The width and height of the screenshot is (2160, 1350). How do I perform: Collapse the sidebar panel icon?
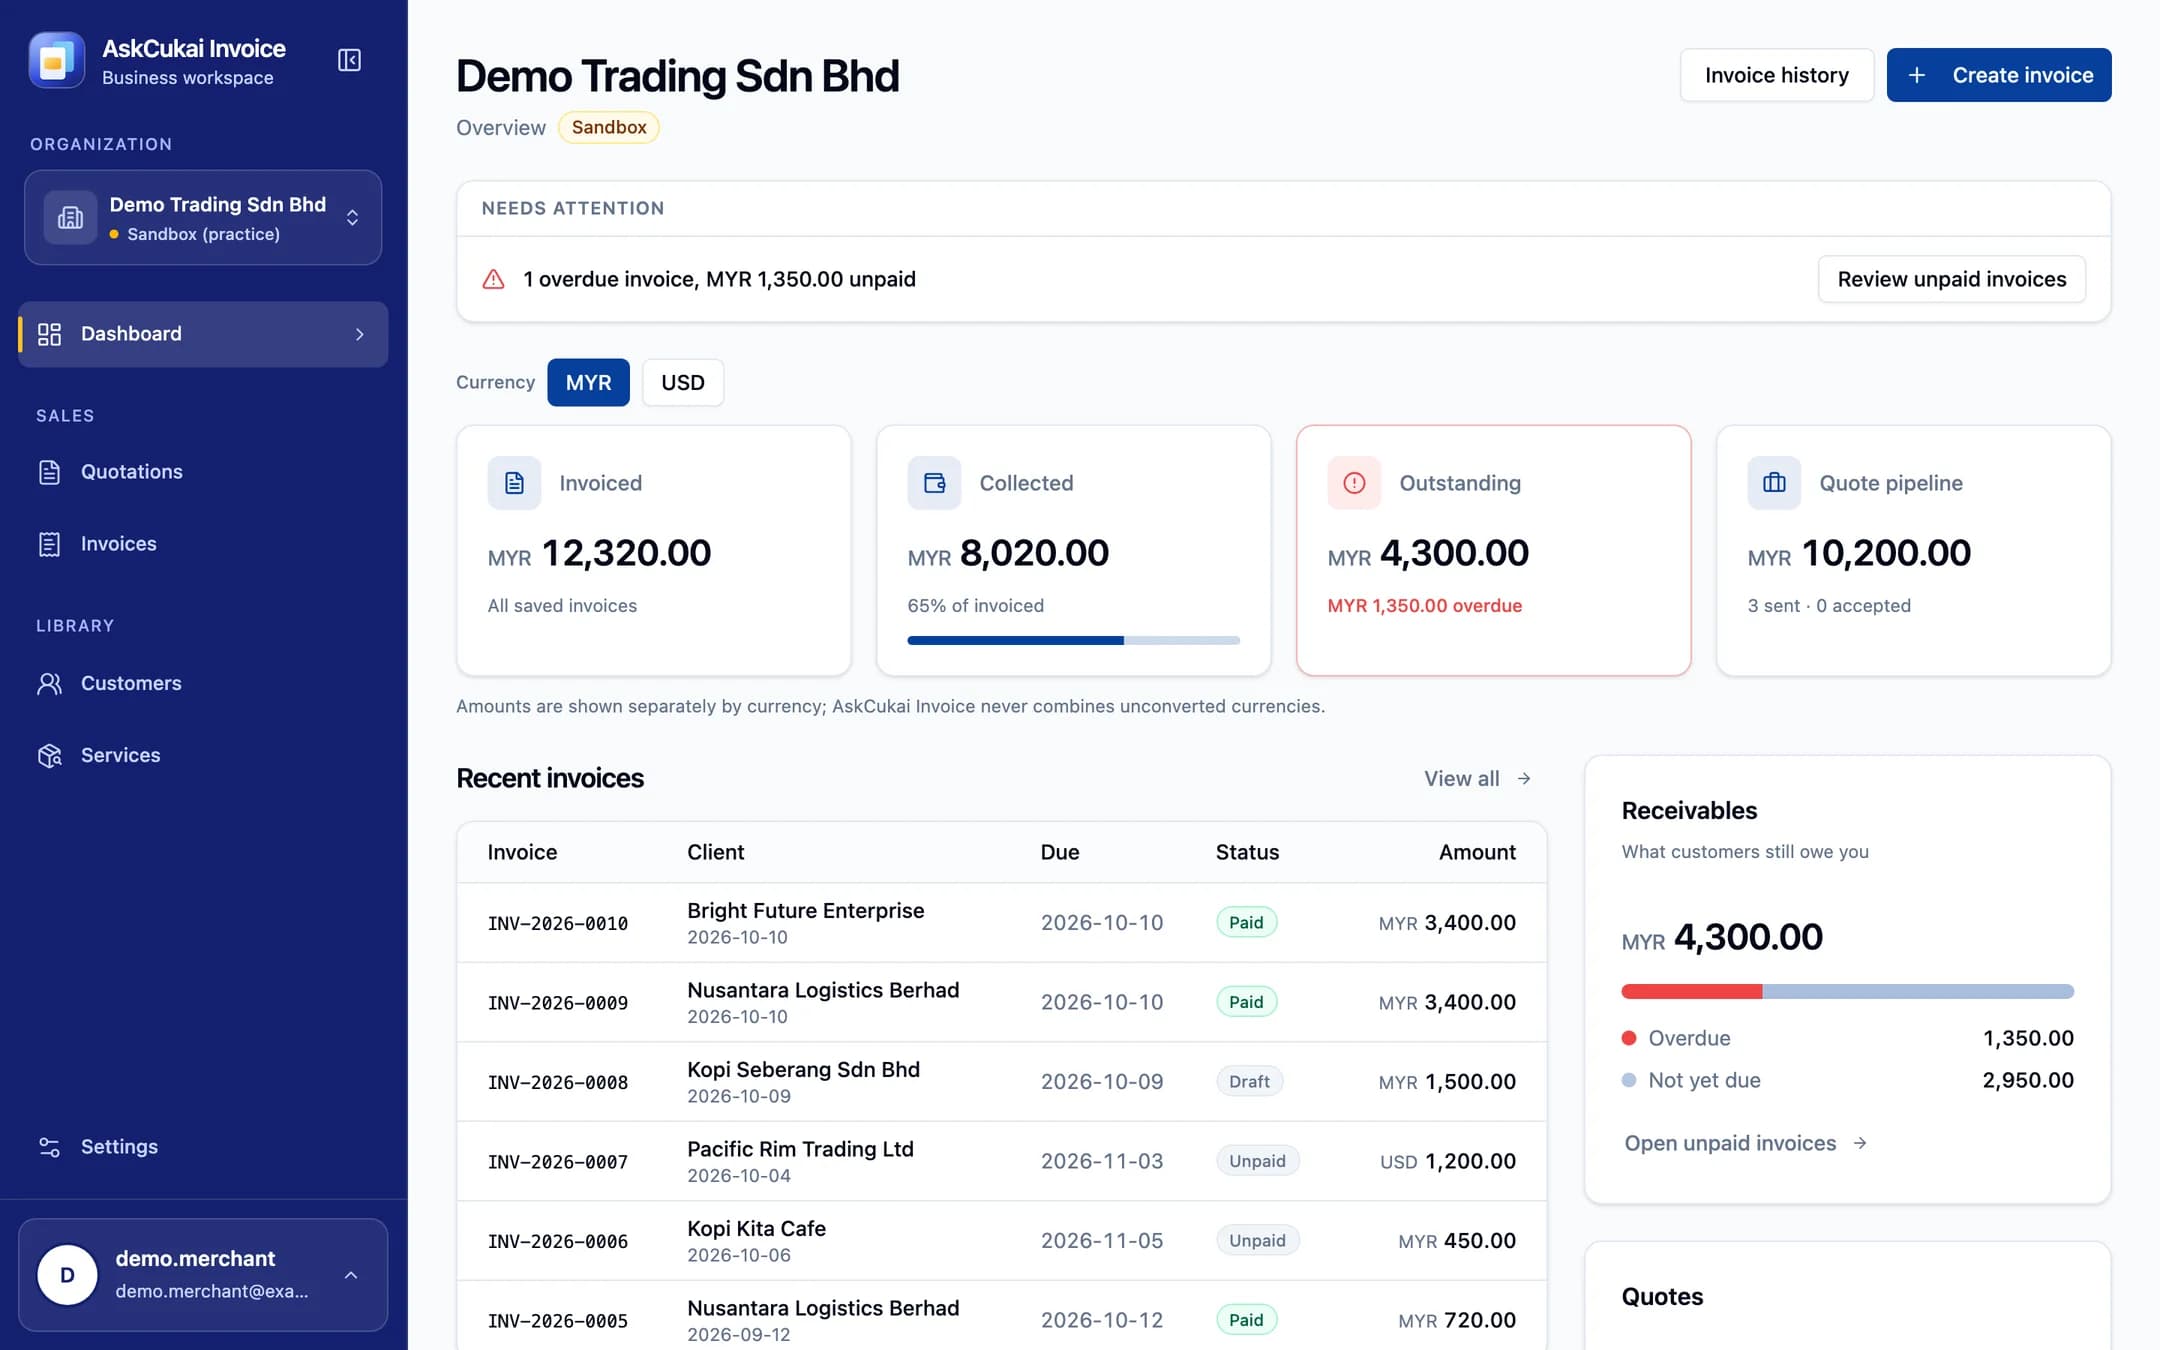349,61
